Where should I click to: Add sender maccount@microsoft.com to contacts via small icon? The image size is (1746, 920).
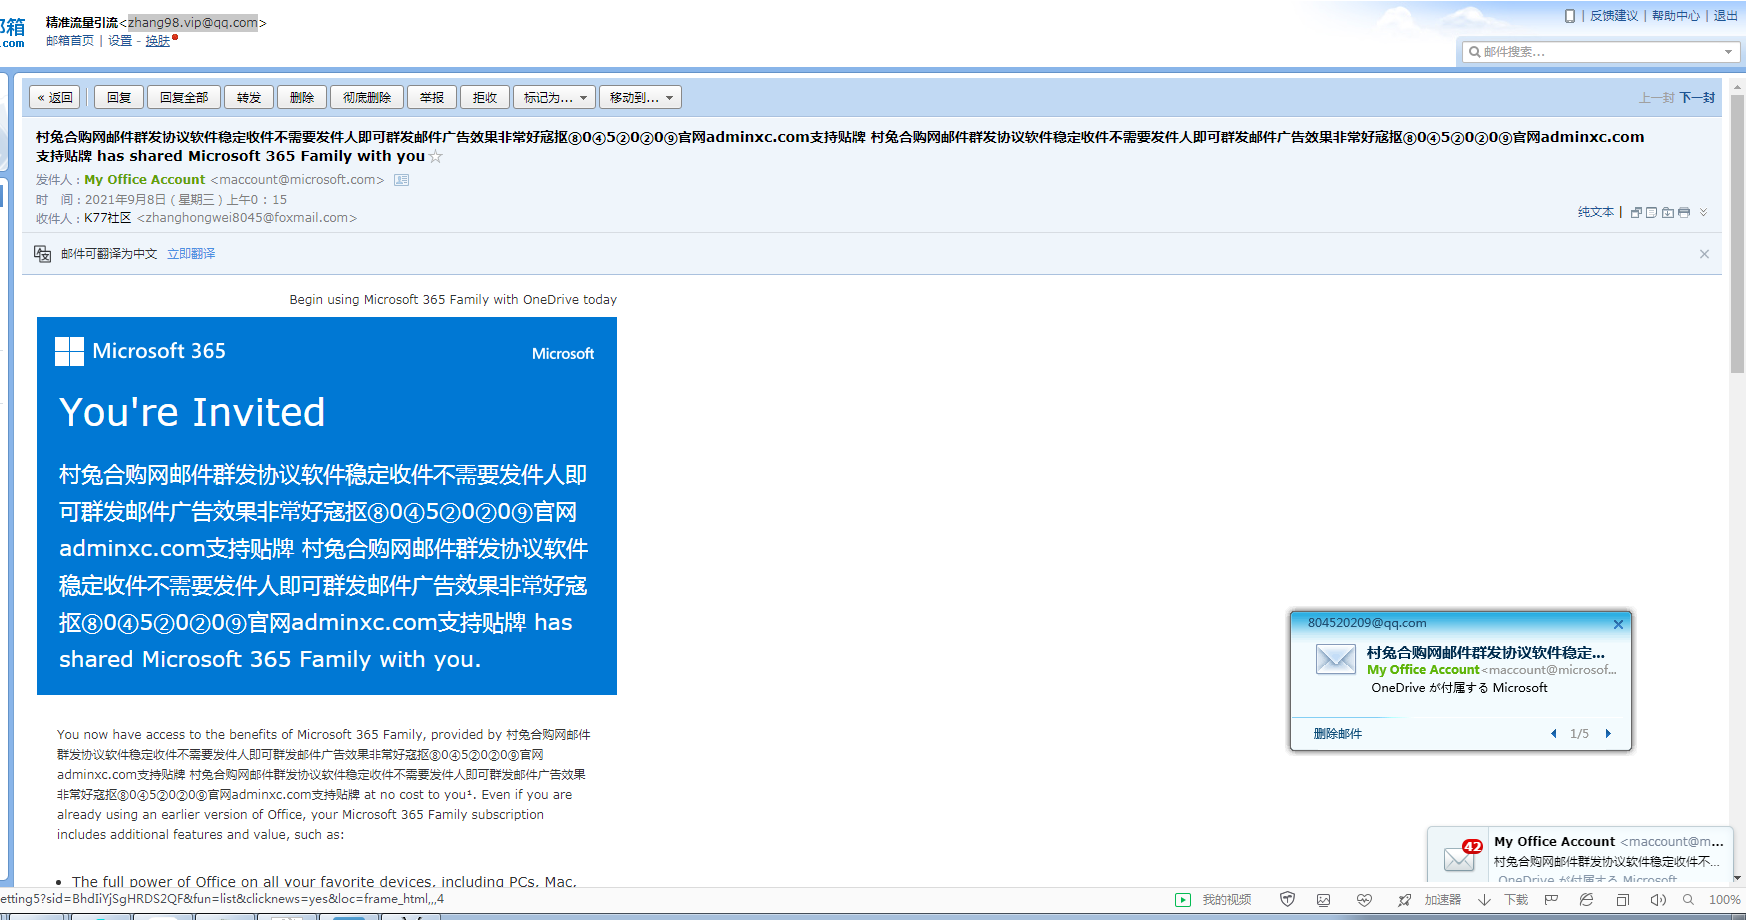(x=400, y=179)
